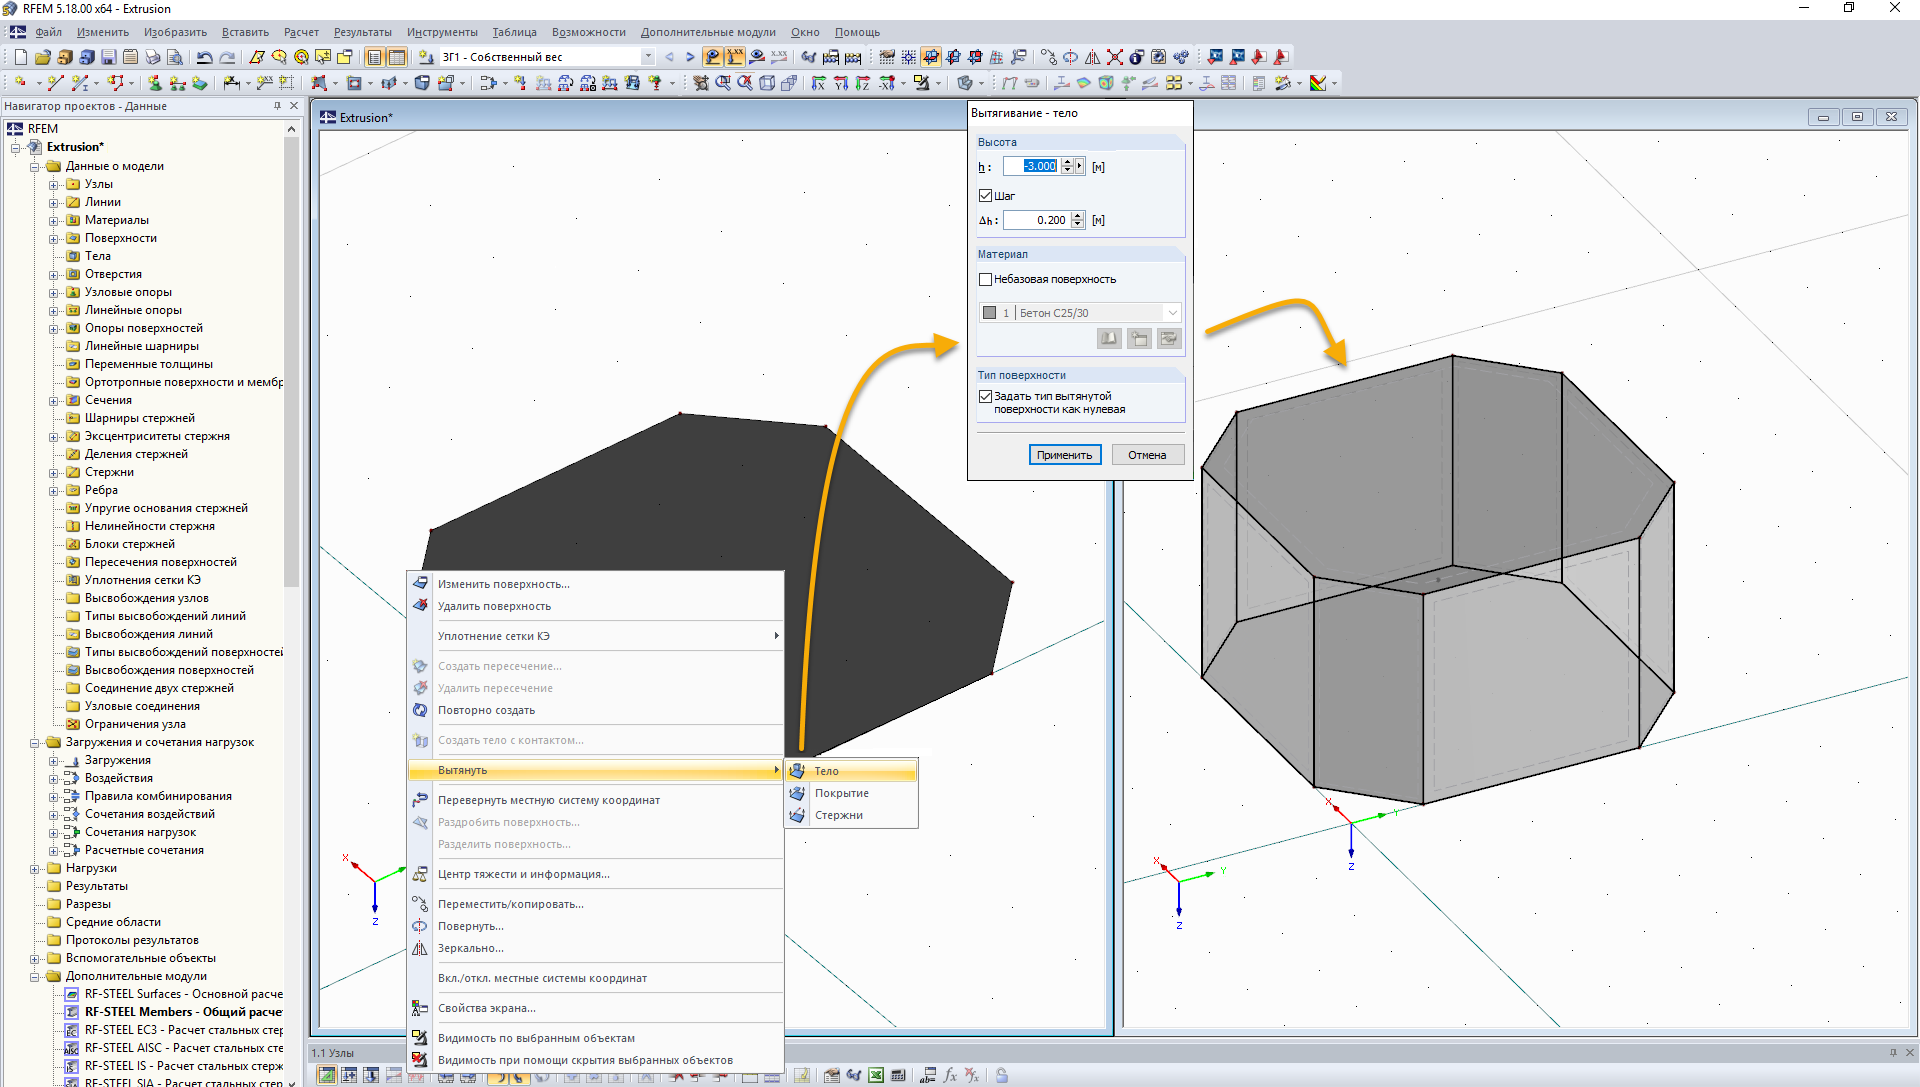Viewport: 1920px width, 1087px height.
Task: Click the New file icon
Action: (x=20, y=57)
